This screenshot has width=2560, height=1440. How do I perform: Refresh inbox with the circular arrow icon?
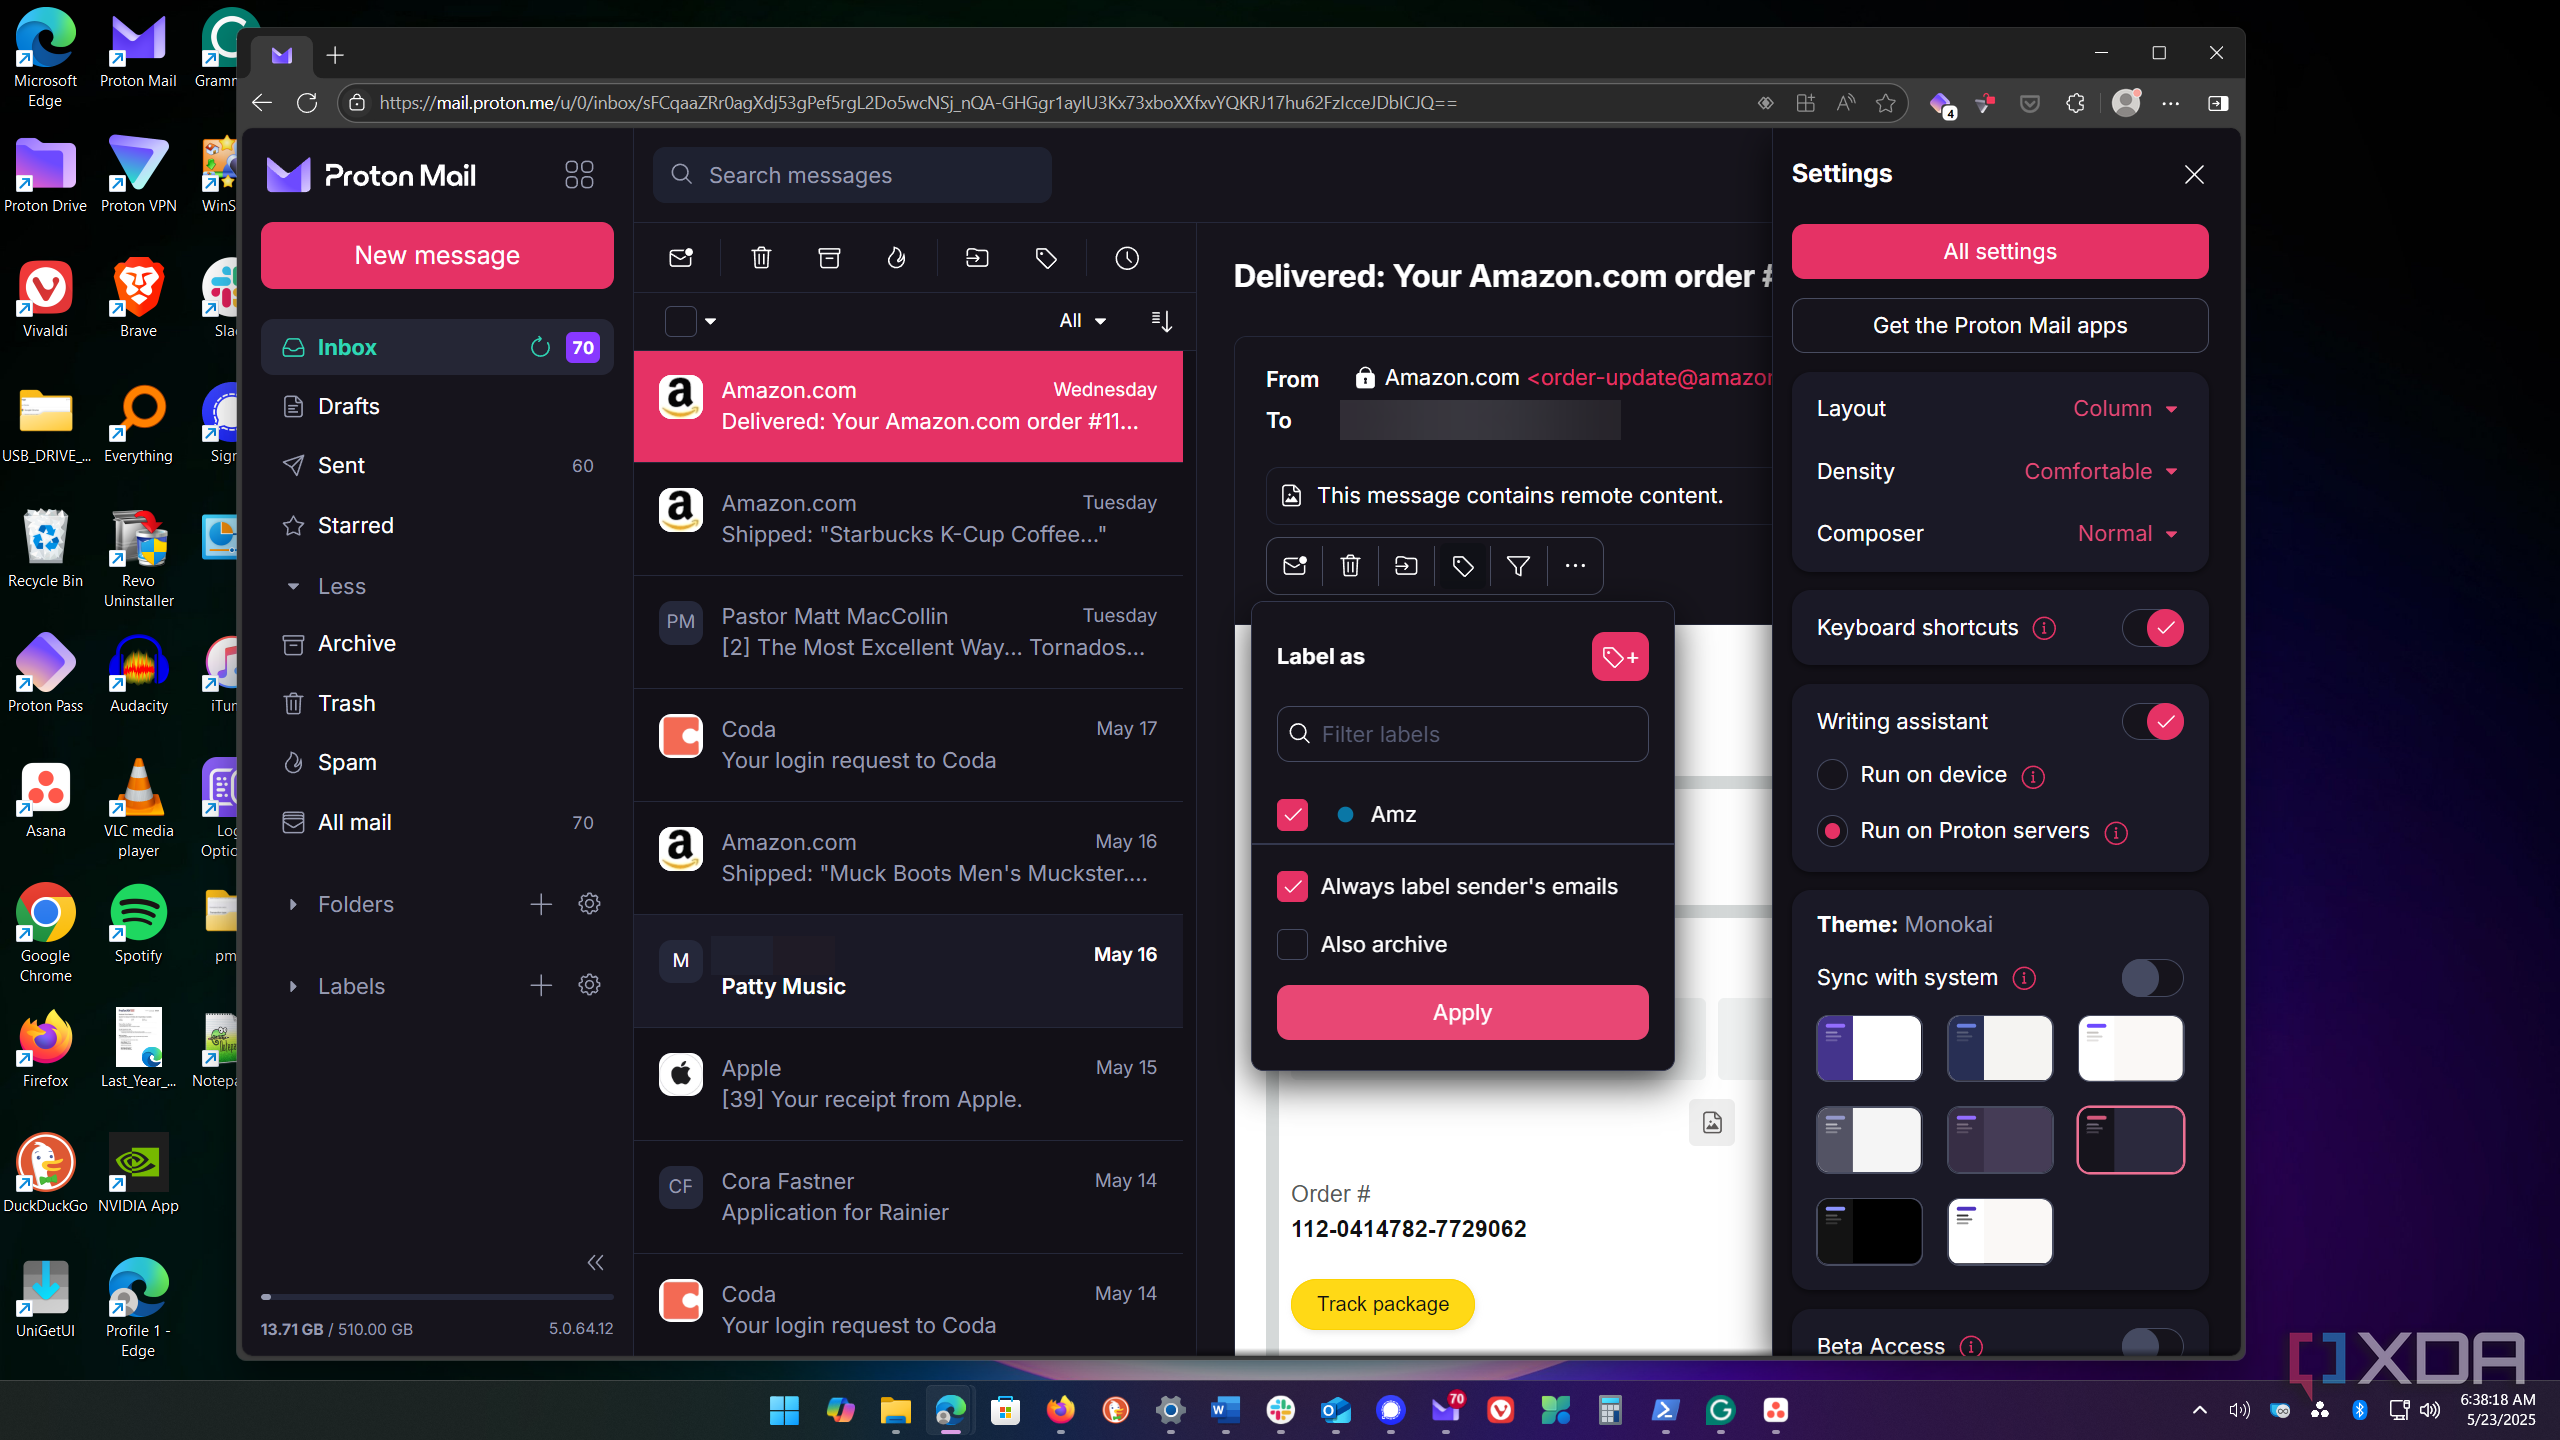tap(540, 347)
